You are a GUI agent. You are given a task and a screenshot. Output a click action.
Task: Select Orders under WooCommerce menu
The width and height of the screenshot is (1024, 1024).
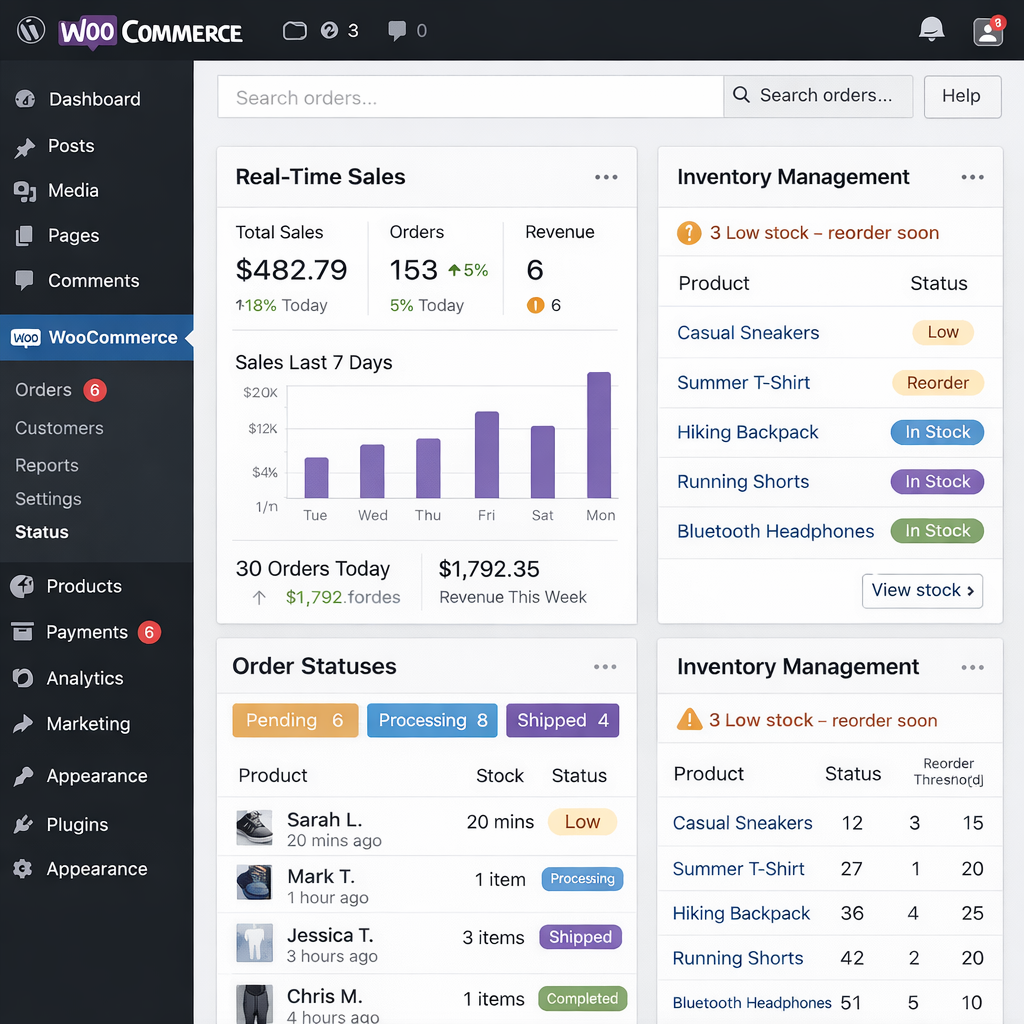pyautogui.click(x=44, y=390)
